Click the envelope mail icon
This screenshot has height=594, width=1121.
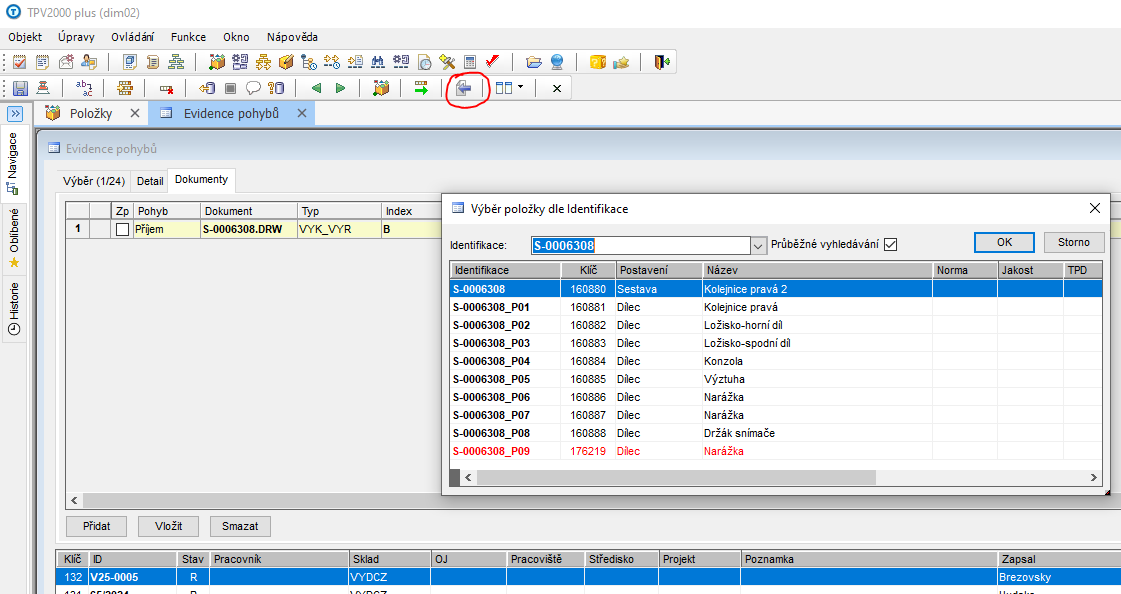[66, 62]
